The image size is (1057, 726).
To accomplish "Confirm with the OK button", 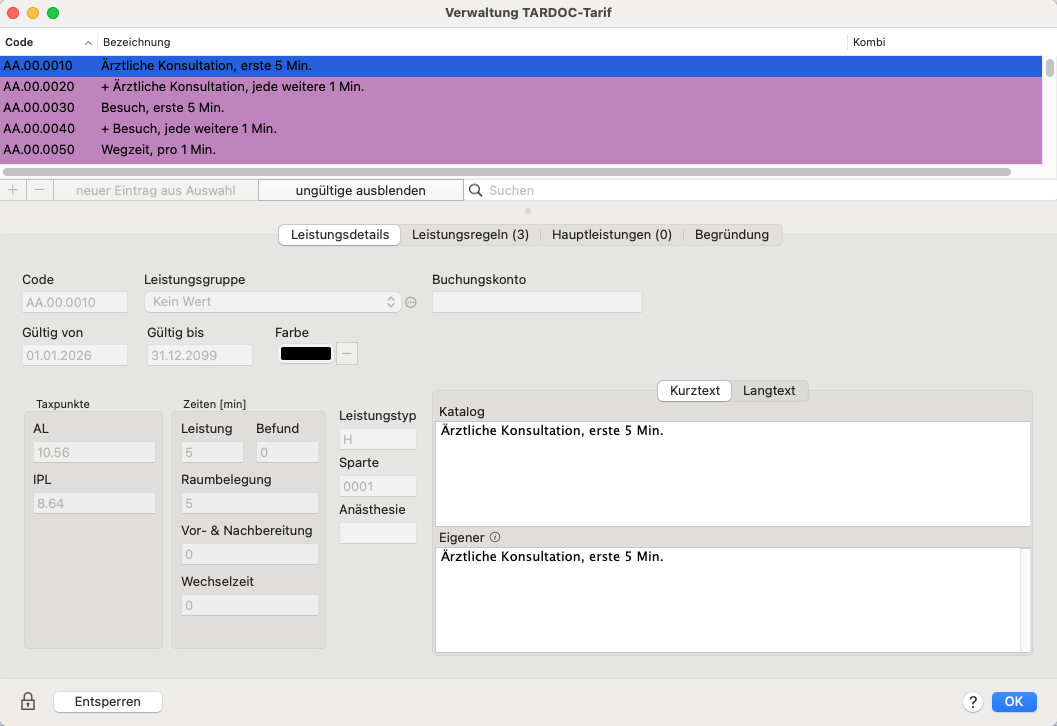I will click(x=1014, y=702).
